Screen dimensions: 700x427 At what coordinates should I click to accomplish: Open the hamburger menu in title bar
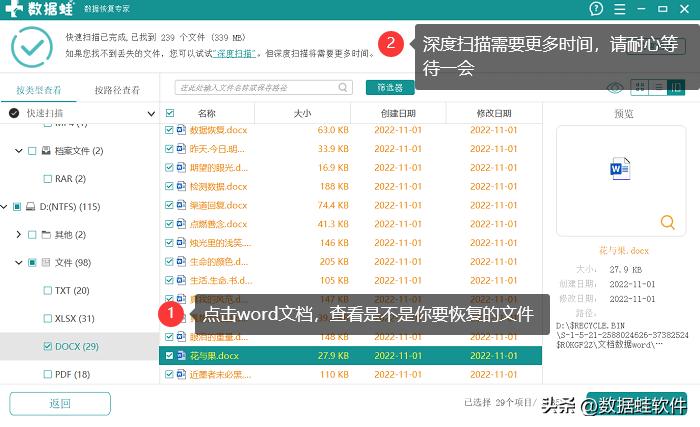(x=620, y=9)
